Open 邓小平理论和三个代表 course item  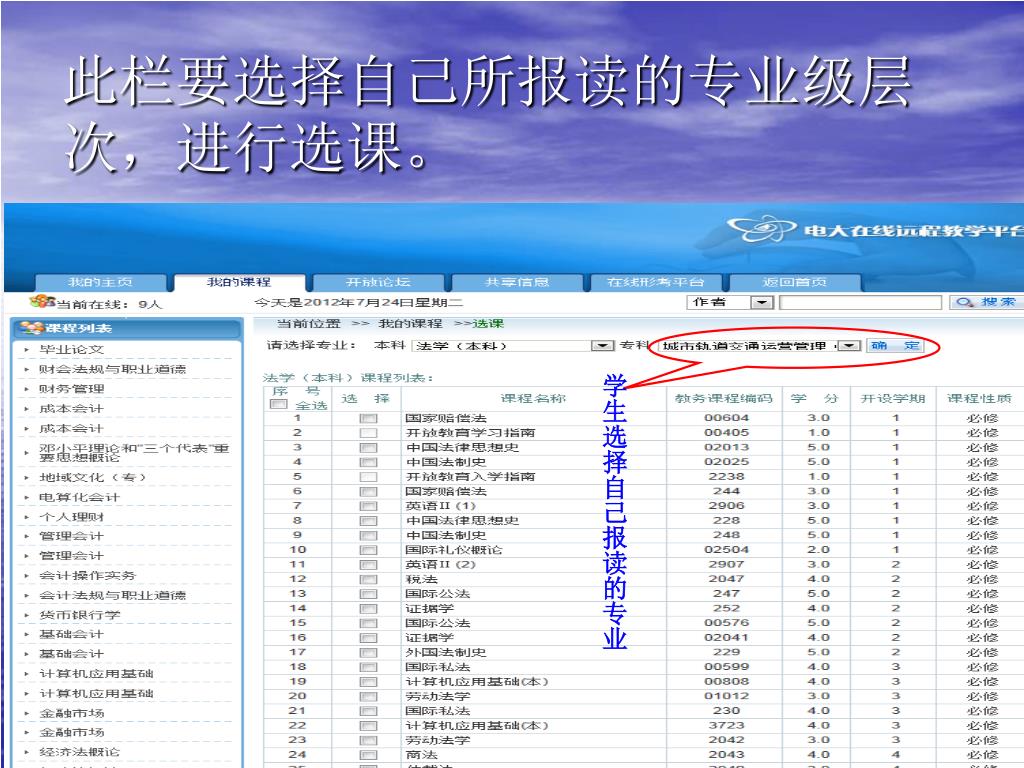[134, 453]
